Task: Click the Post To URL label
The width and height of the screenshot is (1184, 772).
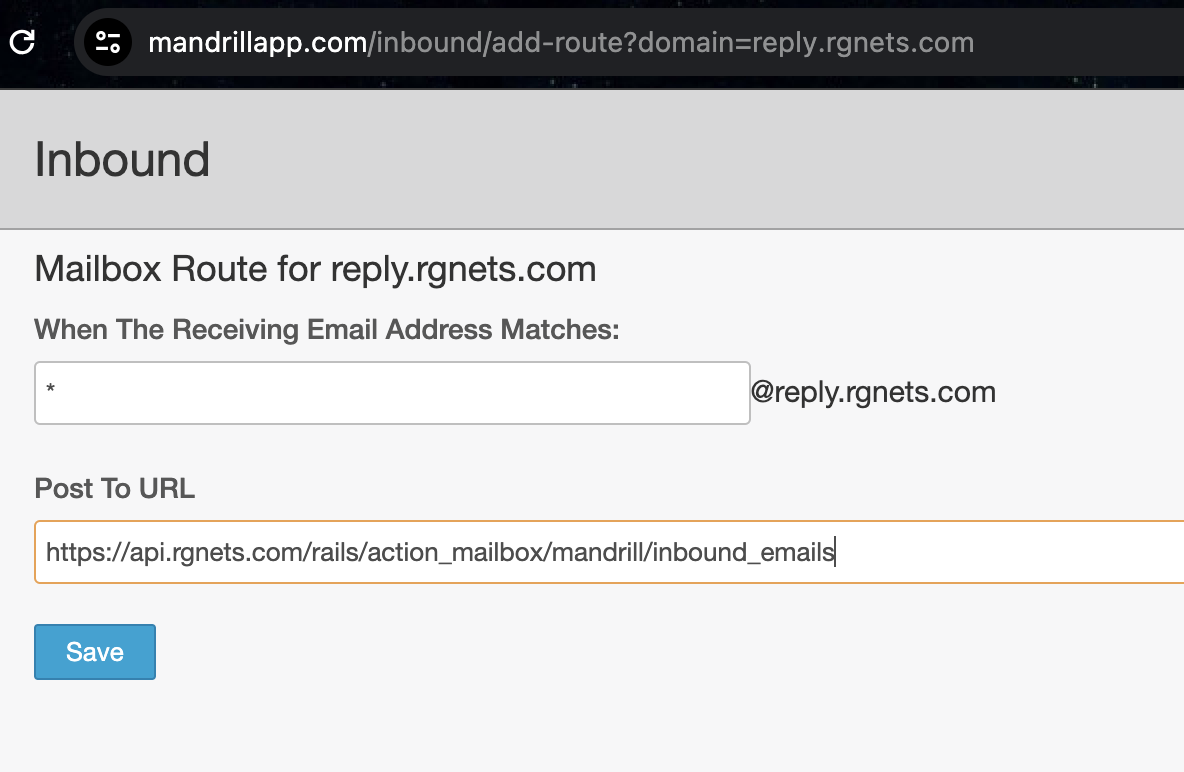Action: (x=114, y=488)
